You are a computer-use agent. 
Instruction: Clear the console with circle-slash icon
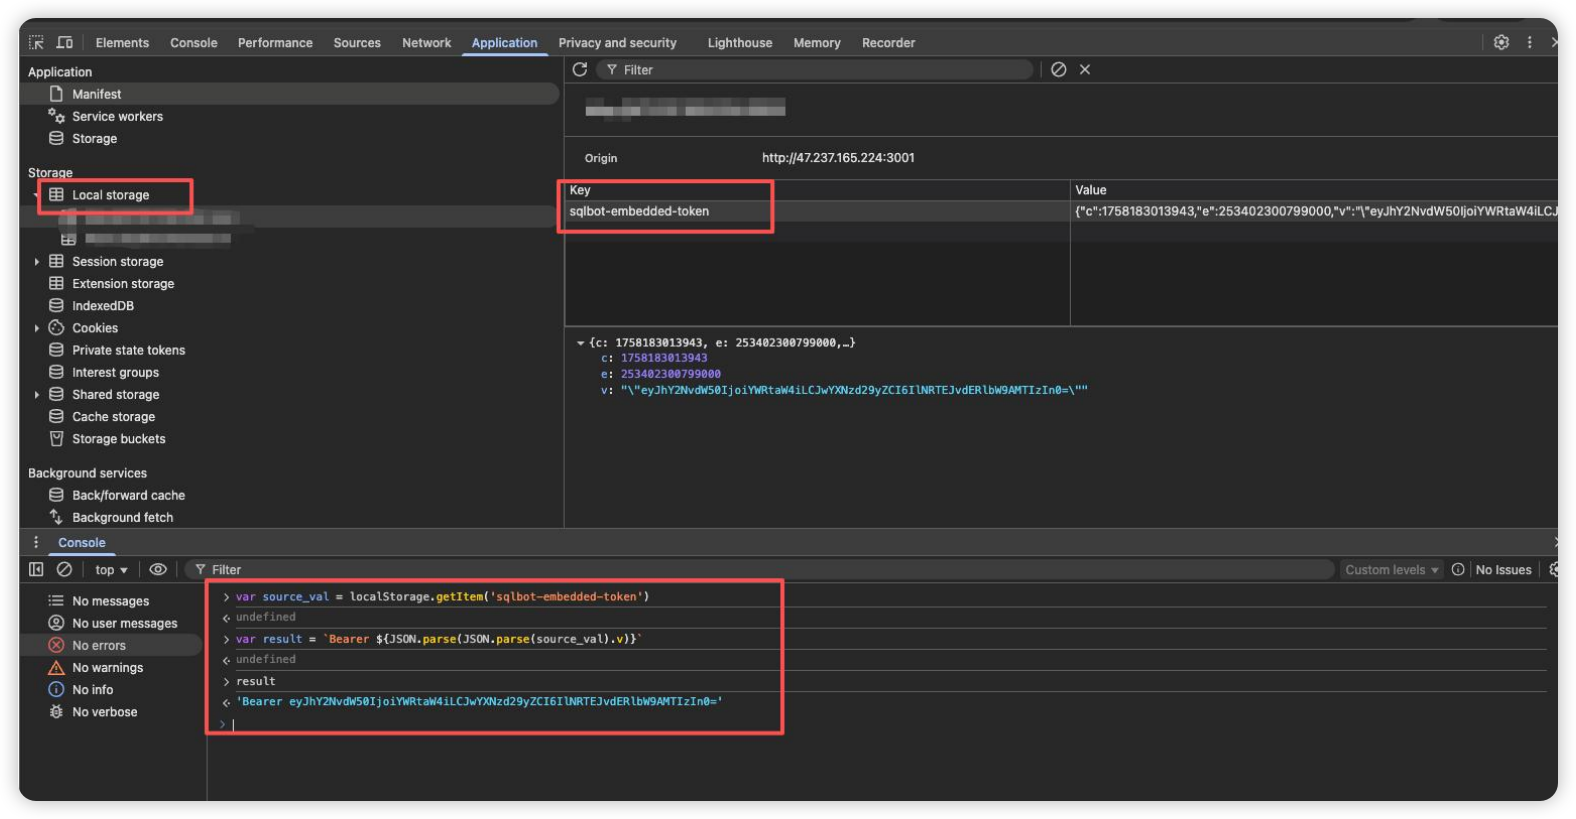[x=64, y=569]
